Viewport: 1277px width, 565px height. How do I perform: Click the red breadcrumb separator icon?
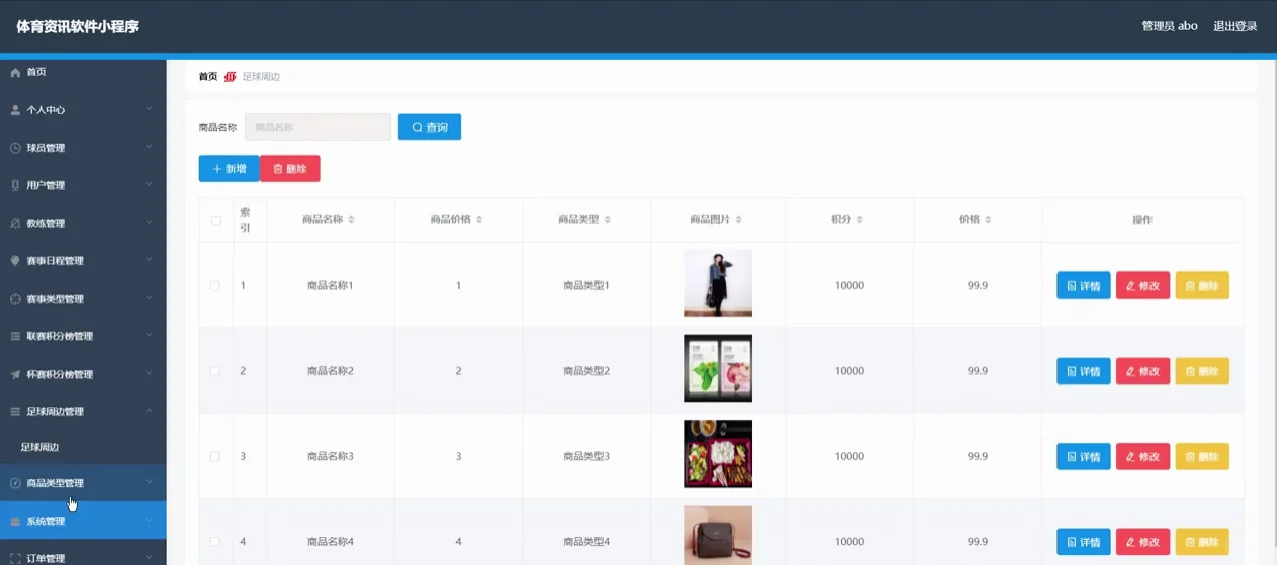230,76
